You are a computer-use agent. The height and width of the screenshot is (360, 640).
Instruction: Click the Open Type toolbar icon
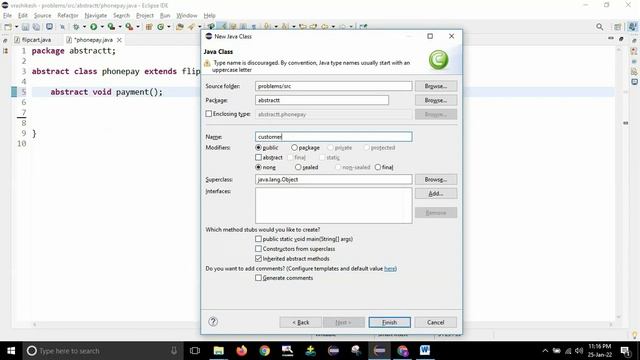pos(180,27)
